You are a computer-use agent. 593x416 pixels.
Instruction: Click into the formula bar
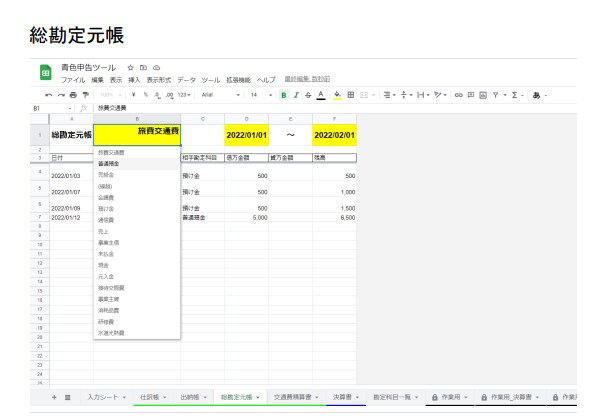pos(333,109)
